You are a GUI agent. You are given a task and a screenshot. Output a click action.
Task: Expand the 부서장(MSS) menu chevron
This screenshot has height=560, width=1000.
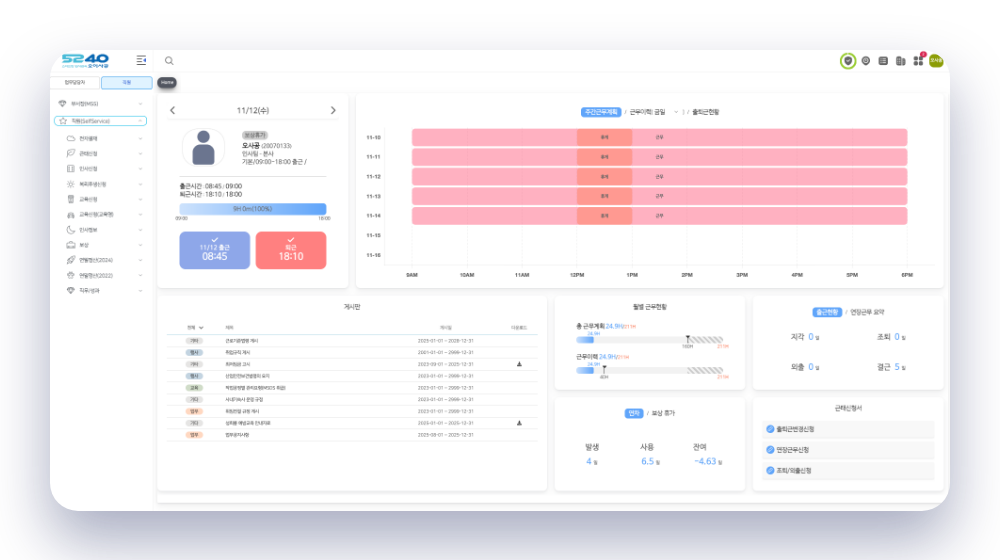click(140, 103)
